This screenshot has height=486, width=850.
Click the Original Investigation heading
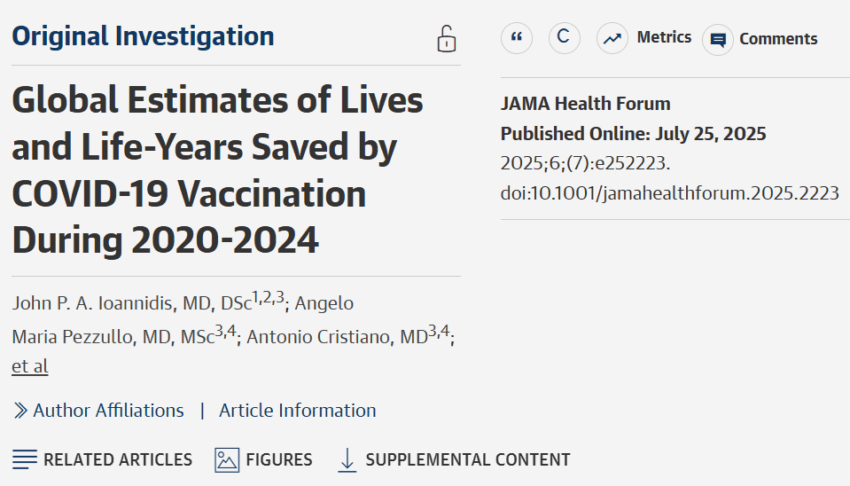pyautogui.click(x=143, y=37)
